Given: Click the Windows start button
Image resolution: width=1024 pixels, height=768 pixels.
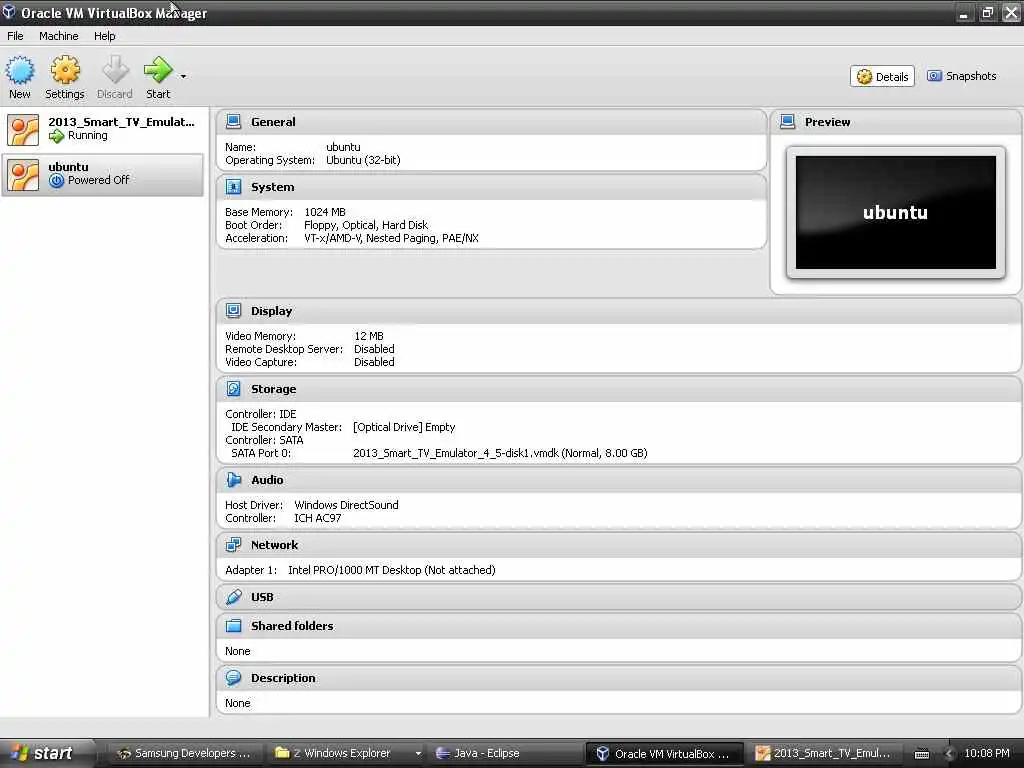Looking at the screenshot, I should click(x=47, y=753).
